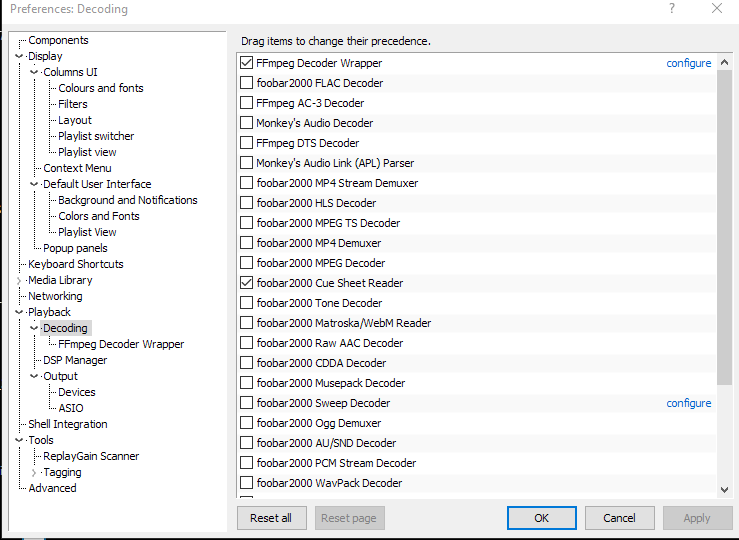
Task: Collapse the Columns UI branch
Action: coord(34,72)
